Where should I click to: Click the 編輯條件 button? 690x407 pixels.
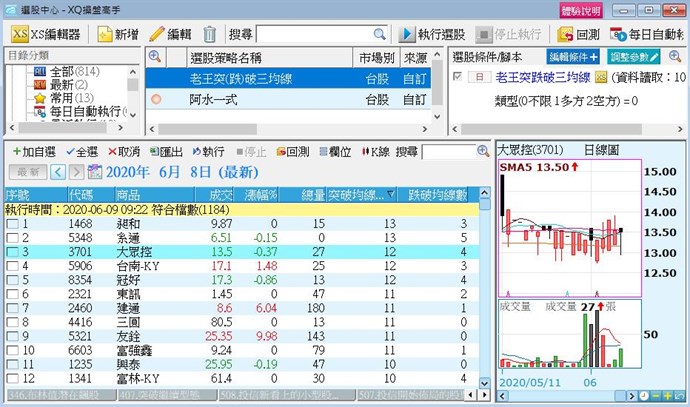click(x=578, y=56)
